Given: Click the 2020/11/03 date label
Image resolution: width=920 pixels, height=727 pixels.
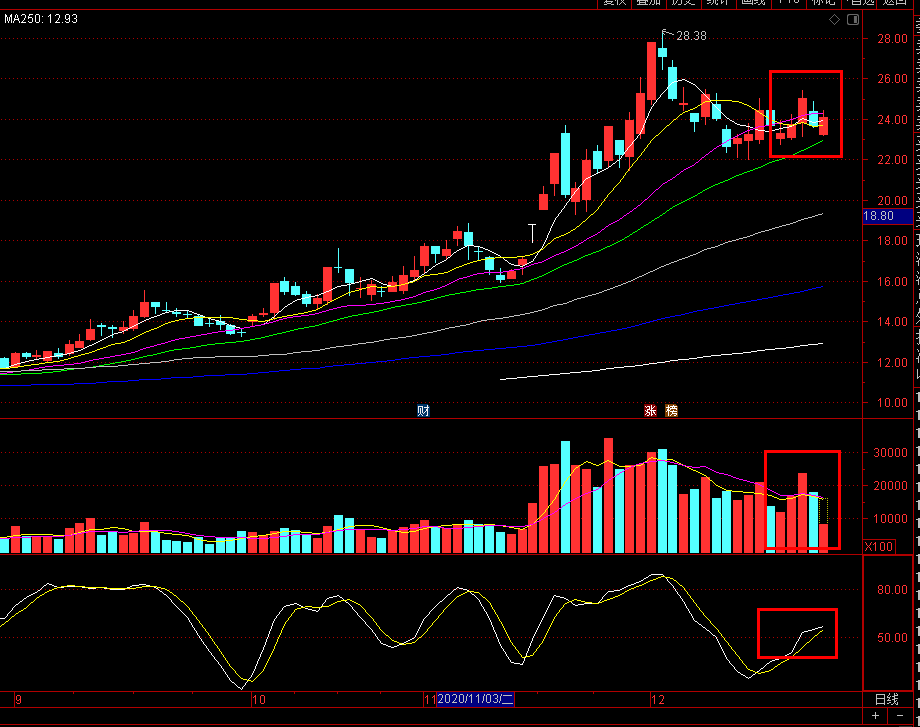Looking at the screenshot, I should (x=475, y=699).
